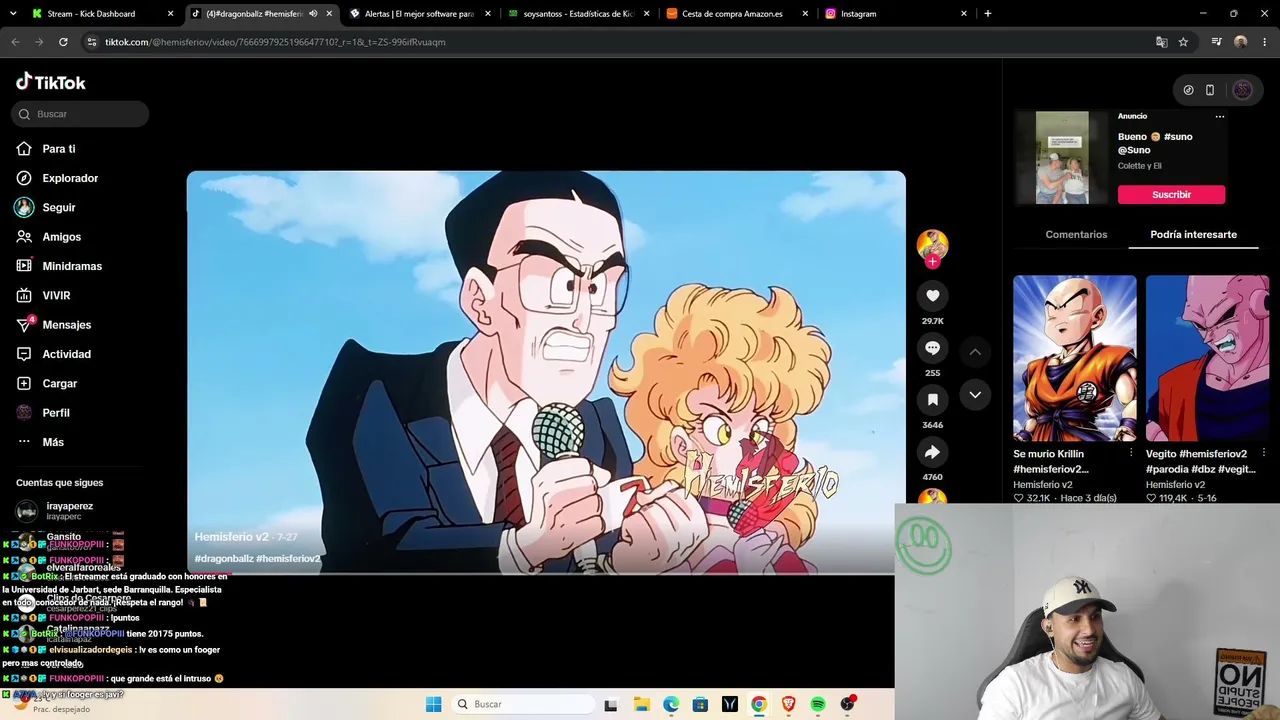
Task: Share the video using the arrow icon
Action: (932, 452)
